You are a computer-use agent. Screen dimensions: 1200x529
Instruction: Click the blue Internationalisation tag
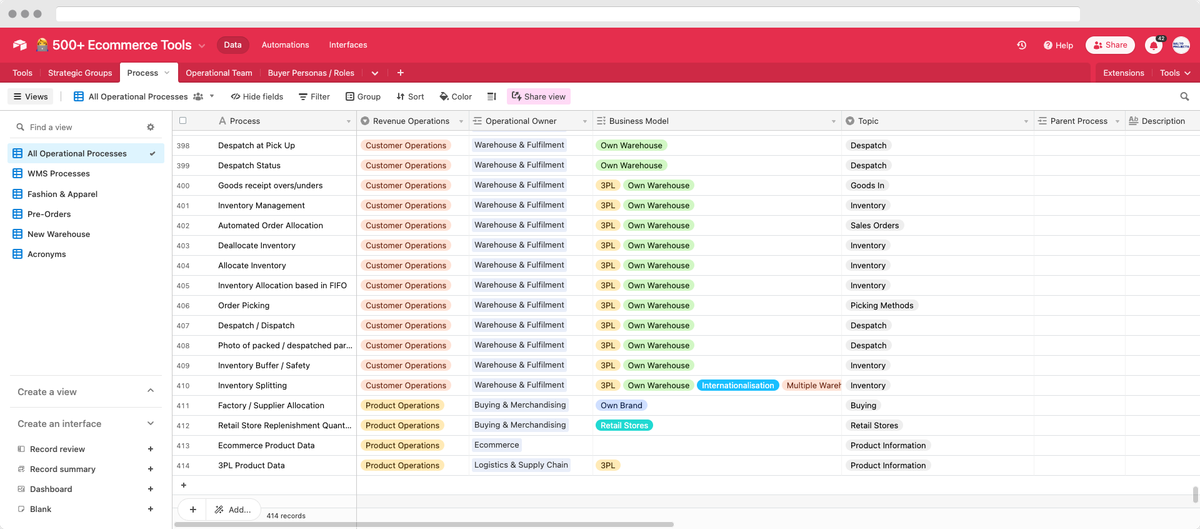click(738, 385)
